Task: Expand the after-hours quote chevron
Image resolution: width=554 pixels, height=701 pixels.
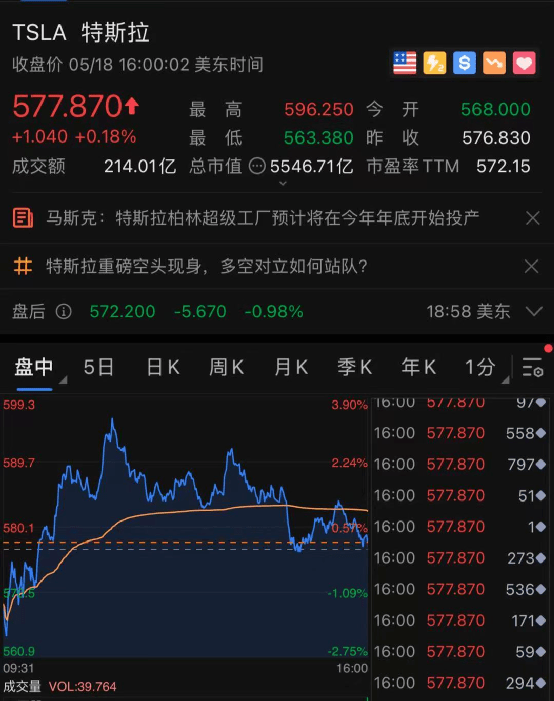Action: (534, 311)
